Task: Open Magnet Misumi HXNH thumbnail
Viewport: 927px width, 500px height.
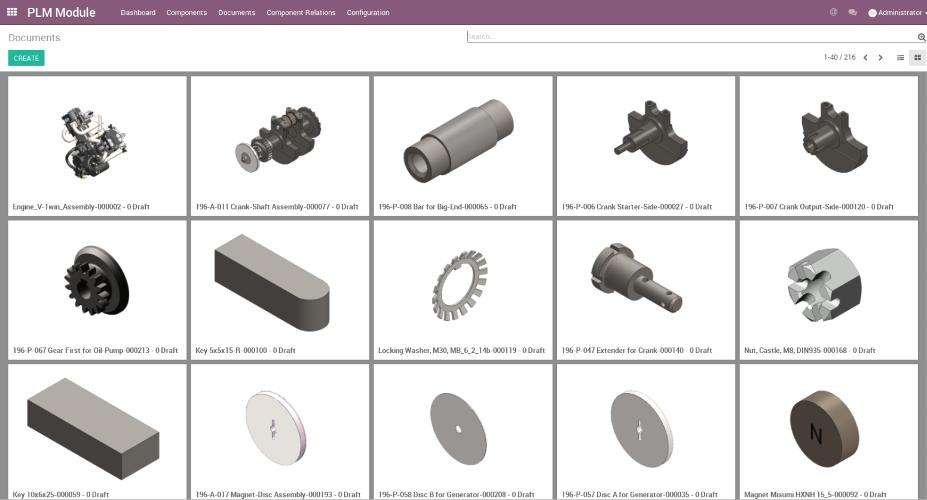Action: pos(824,428)
